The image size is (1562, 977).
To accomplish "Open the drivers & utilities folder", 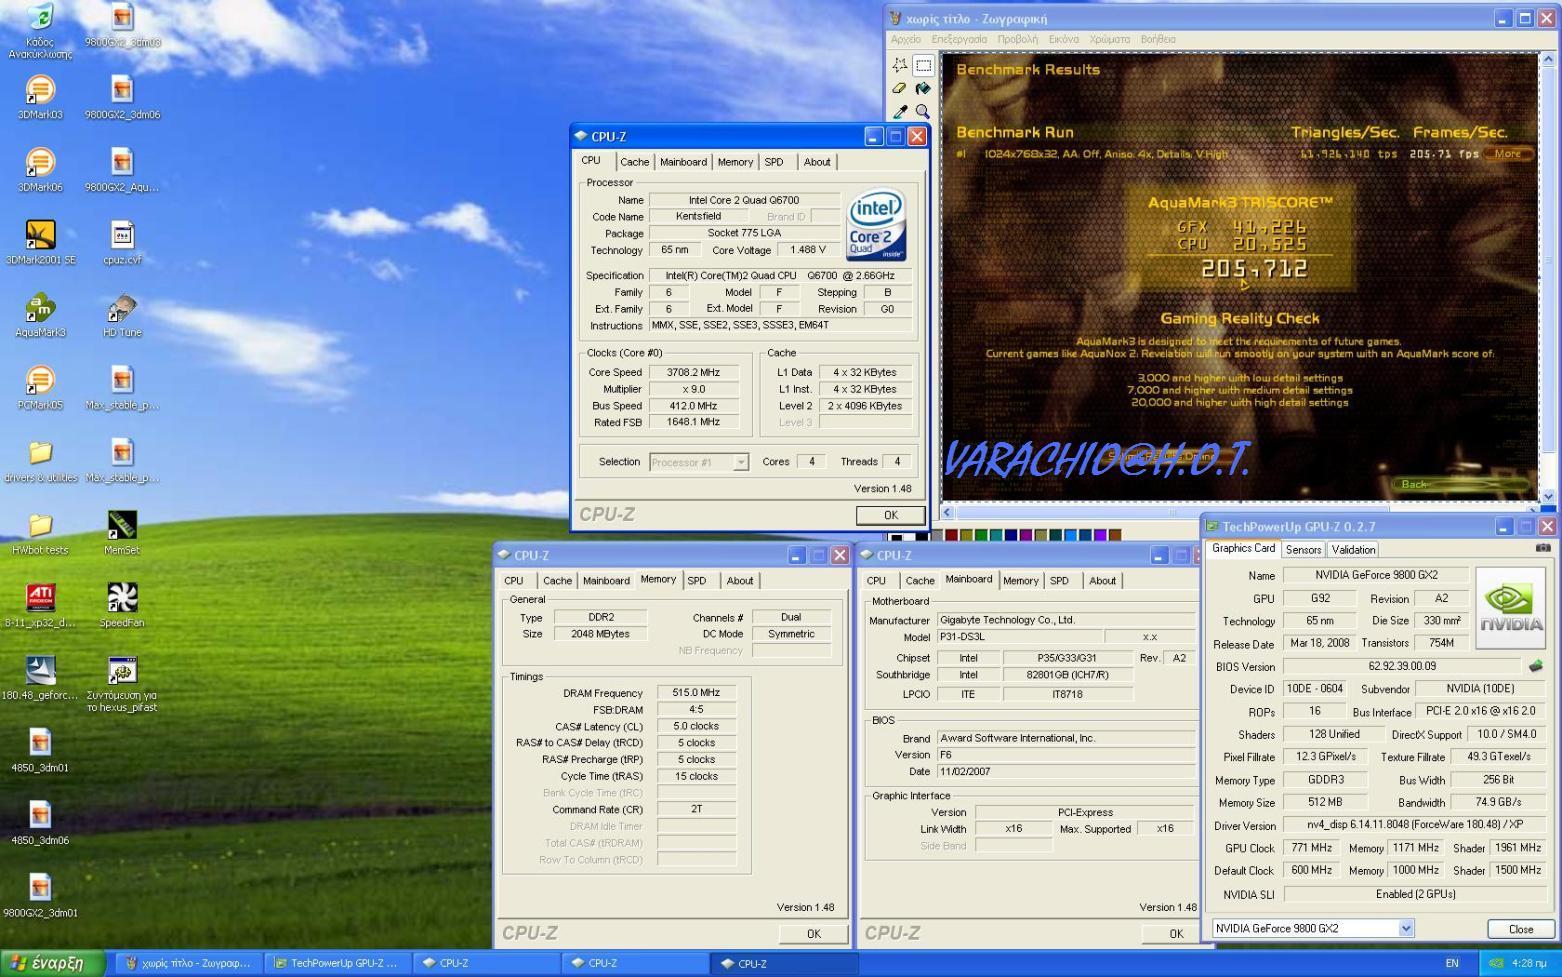I will 40,461.
